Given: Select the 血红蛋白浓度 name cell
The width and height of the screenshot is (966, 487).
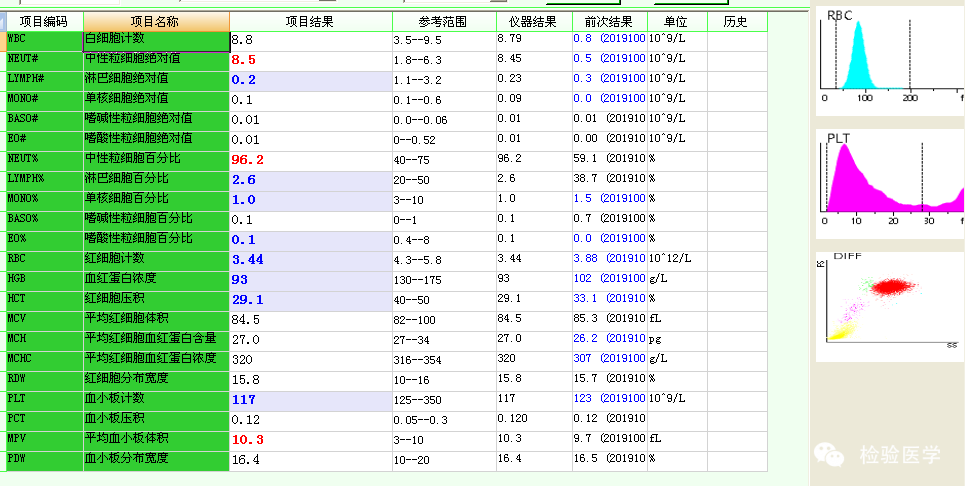Looking at the screenshot, I should tap(156, 281).
